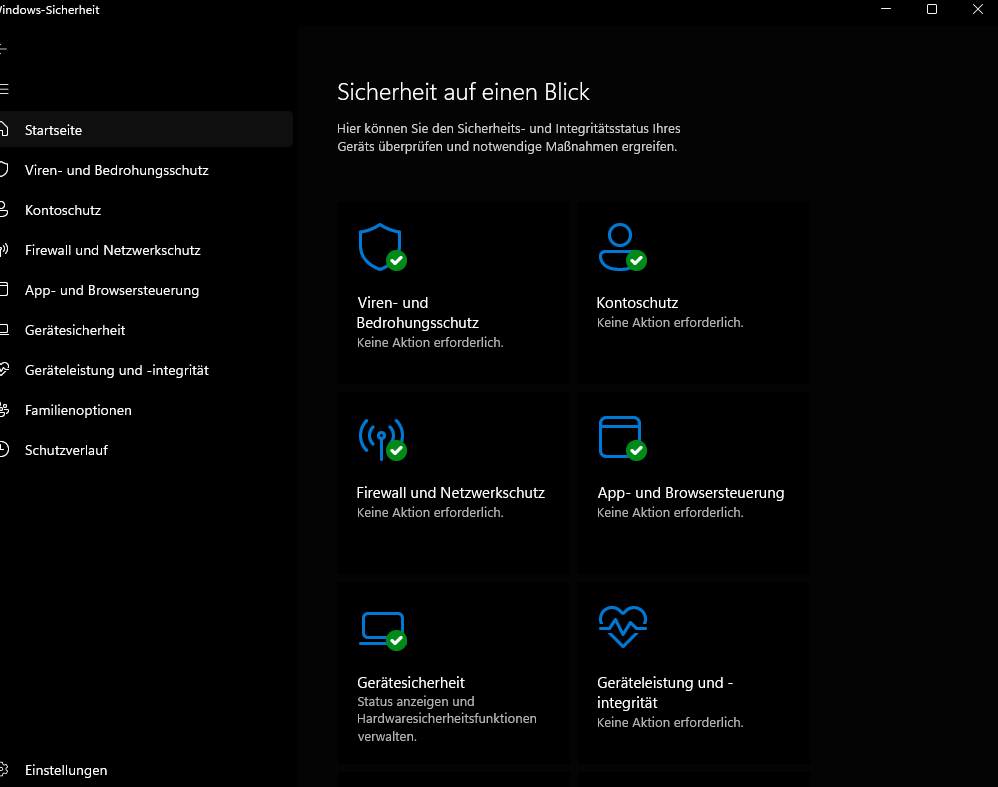998x787 pixels.
Task: Click 'Keine Aktion erforderlich.' under Geräteleistung card
Action: 670,723
